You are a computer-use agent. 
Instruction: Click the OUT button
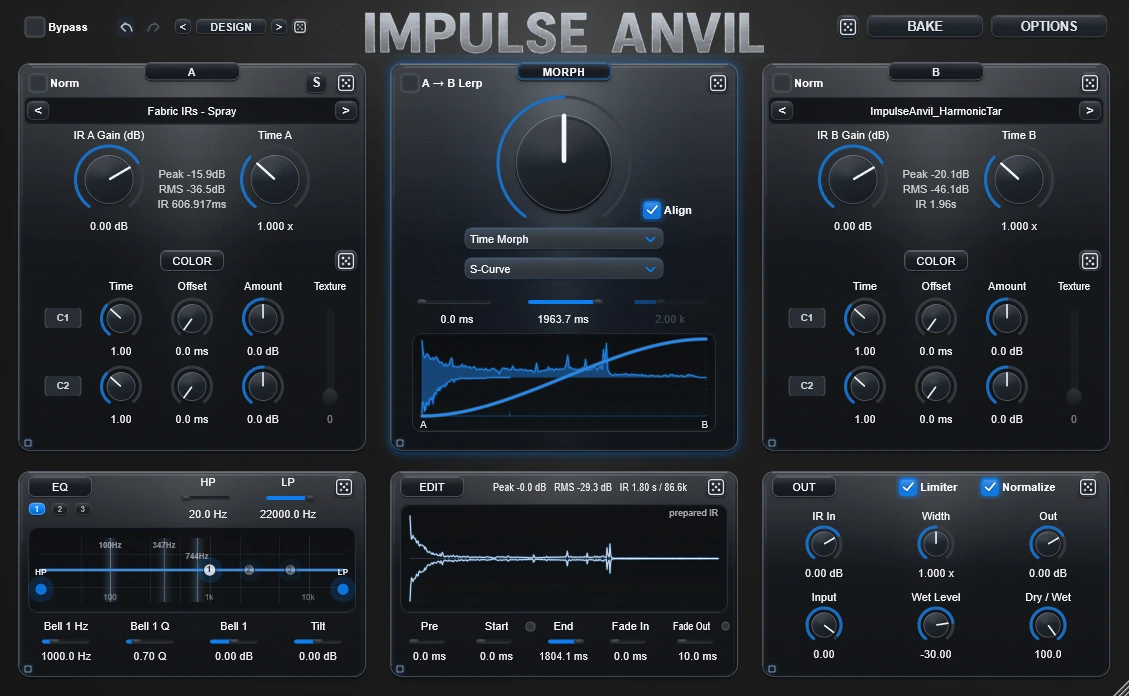tap(804, 487)
